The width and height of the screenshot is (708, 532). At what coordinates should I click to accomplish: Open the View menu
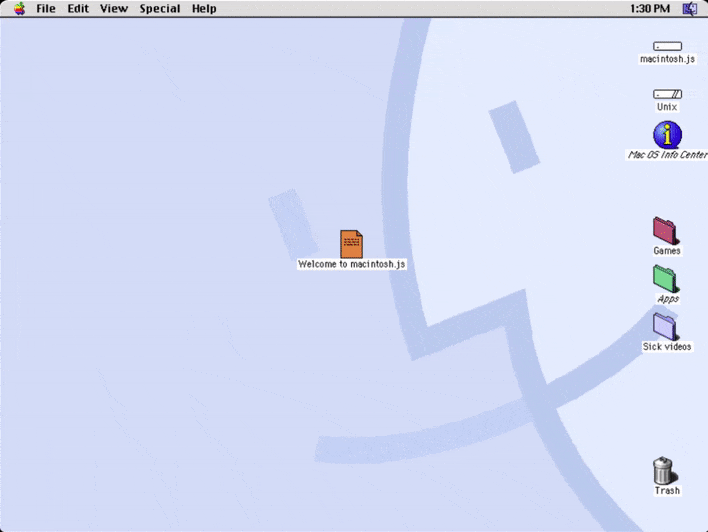click(x=114, y=9)
